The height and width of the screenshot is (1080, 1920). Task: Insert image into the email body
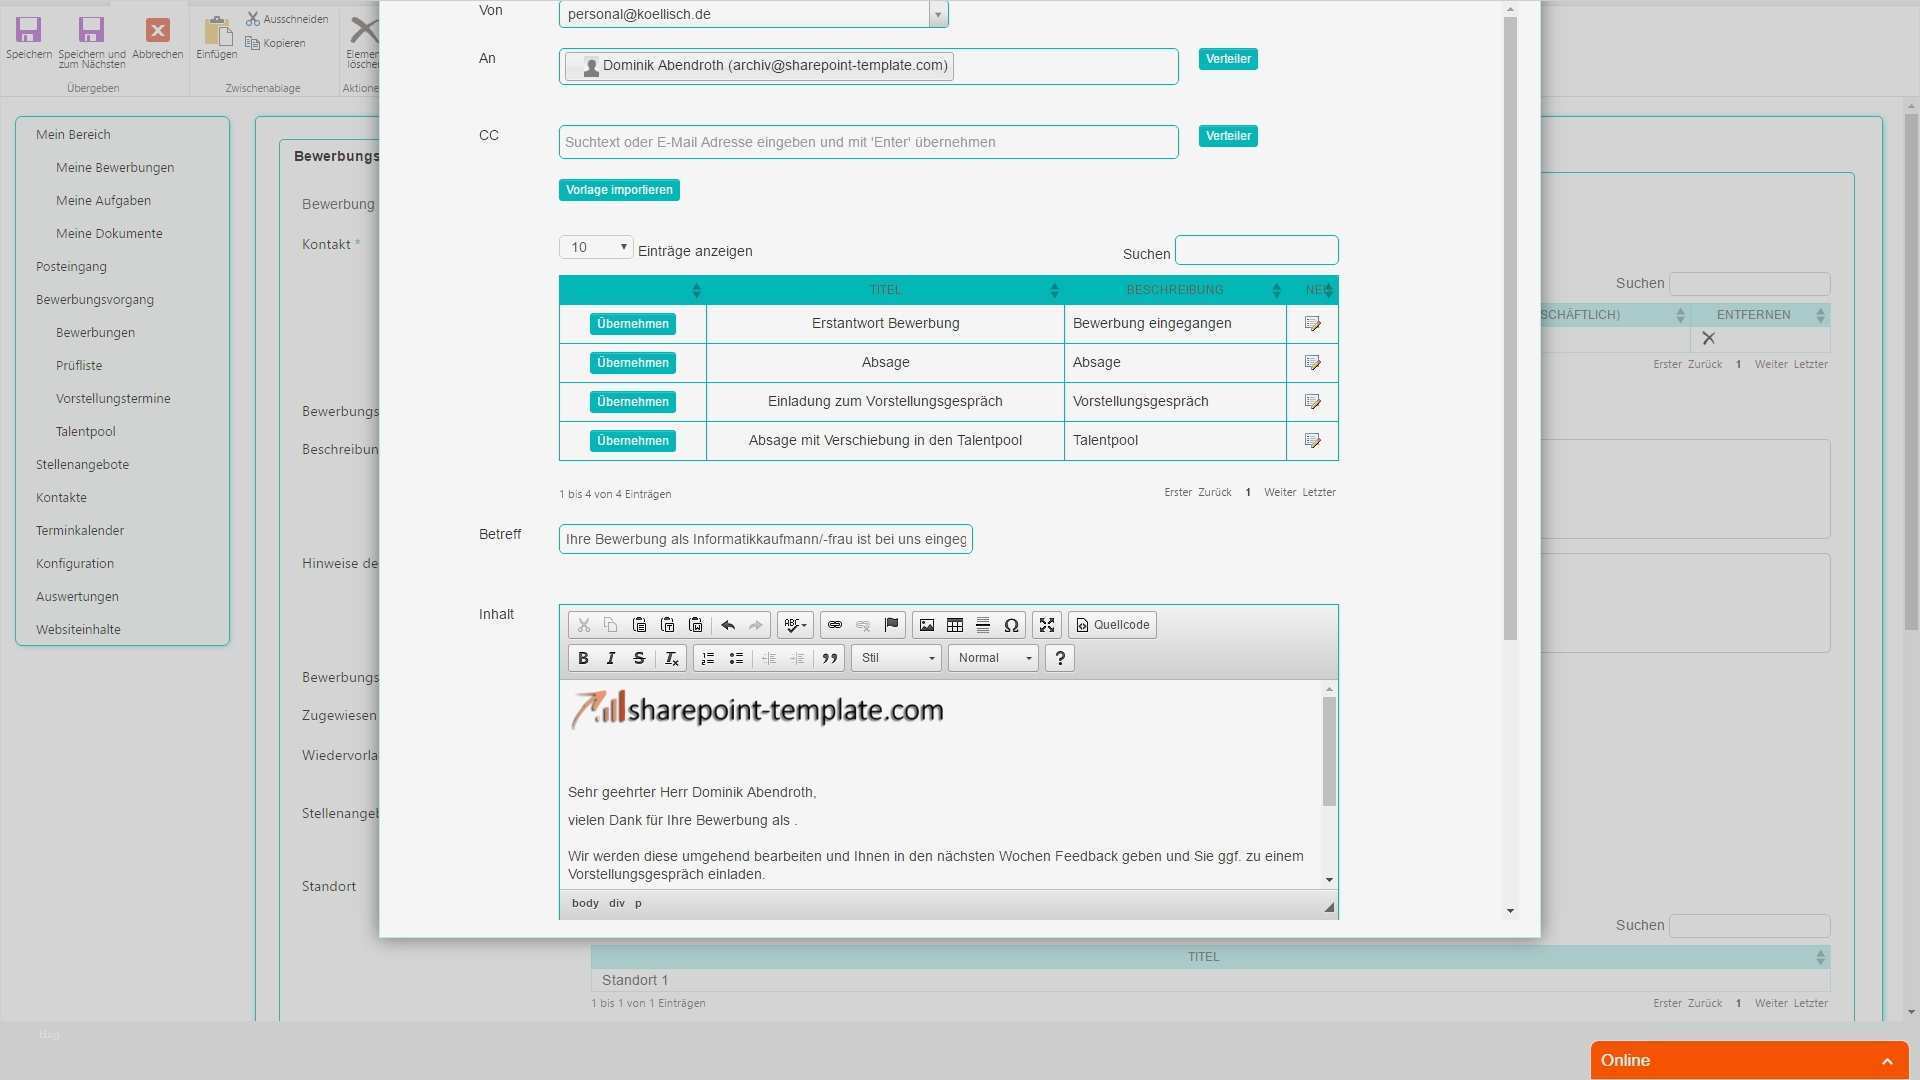[x=927, y=625]
